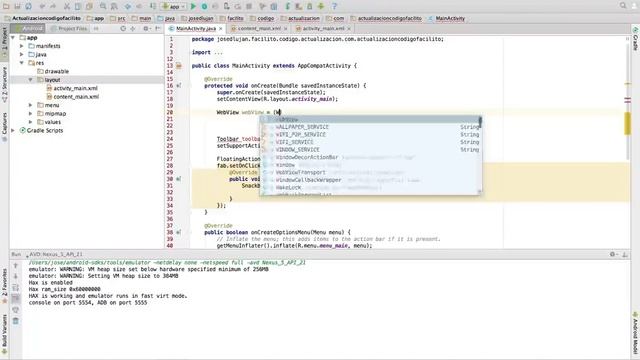Click the Cut scissors icon
This screenshot has width=640, height=360.
[67, 6]
